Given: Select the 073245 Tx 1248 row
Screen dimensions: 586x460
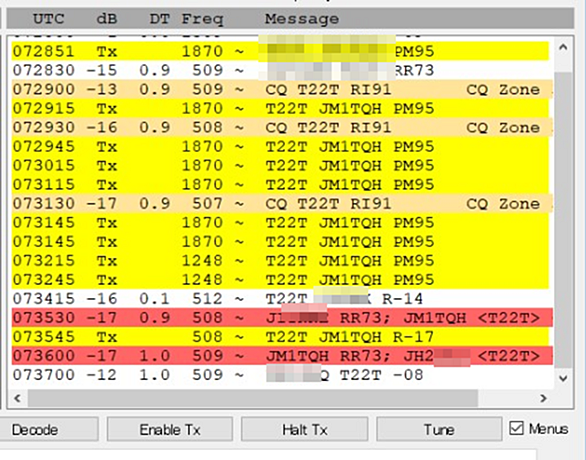Looking at the screenshot, I should 280,280.
